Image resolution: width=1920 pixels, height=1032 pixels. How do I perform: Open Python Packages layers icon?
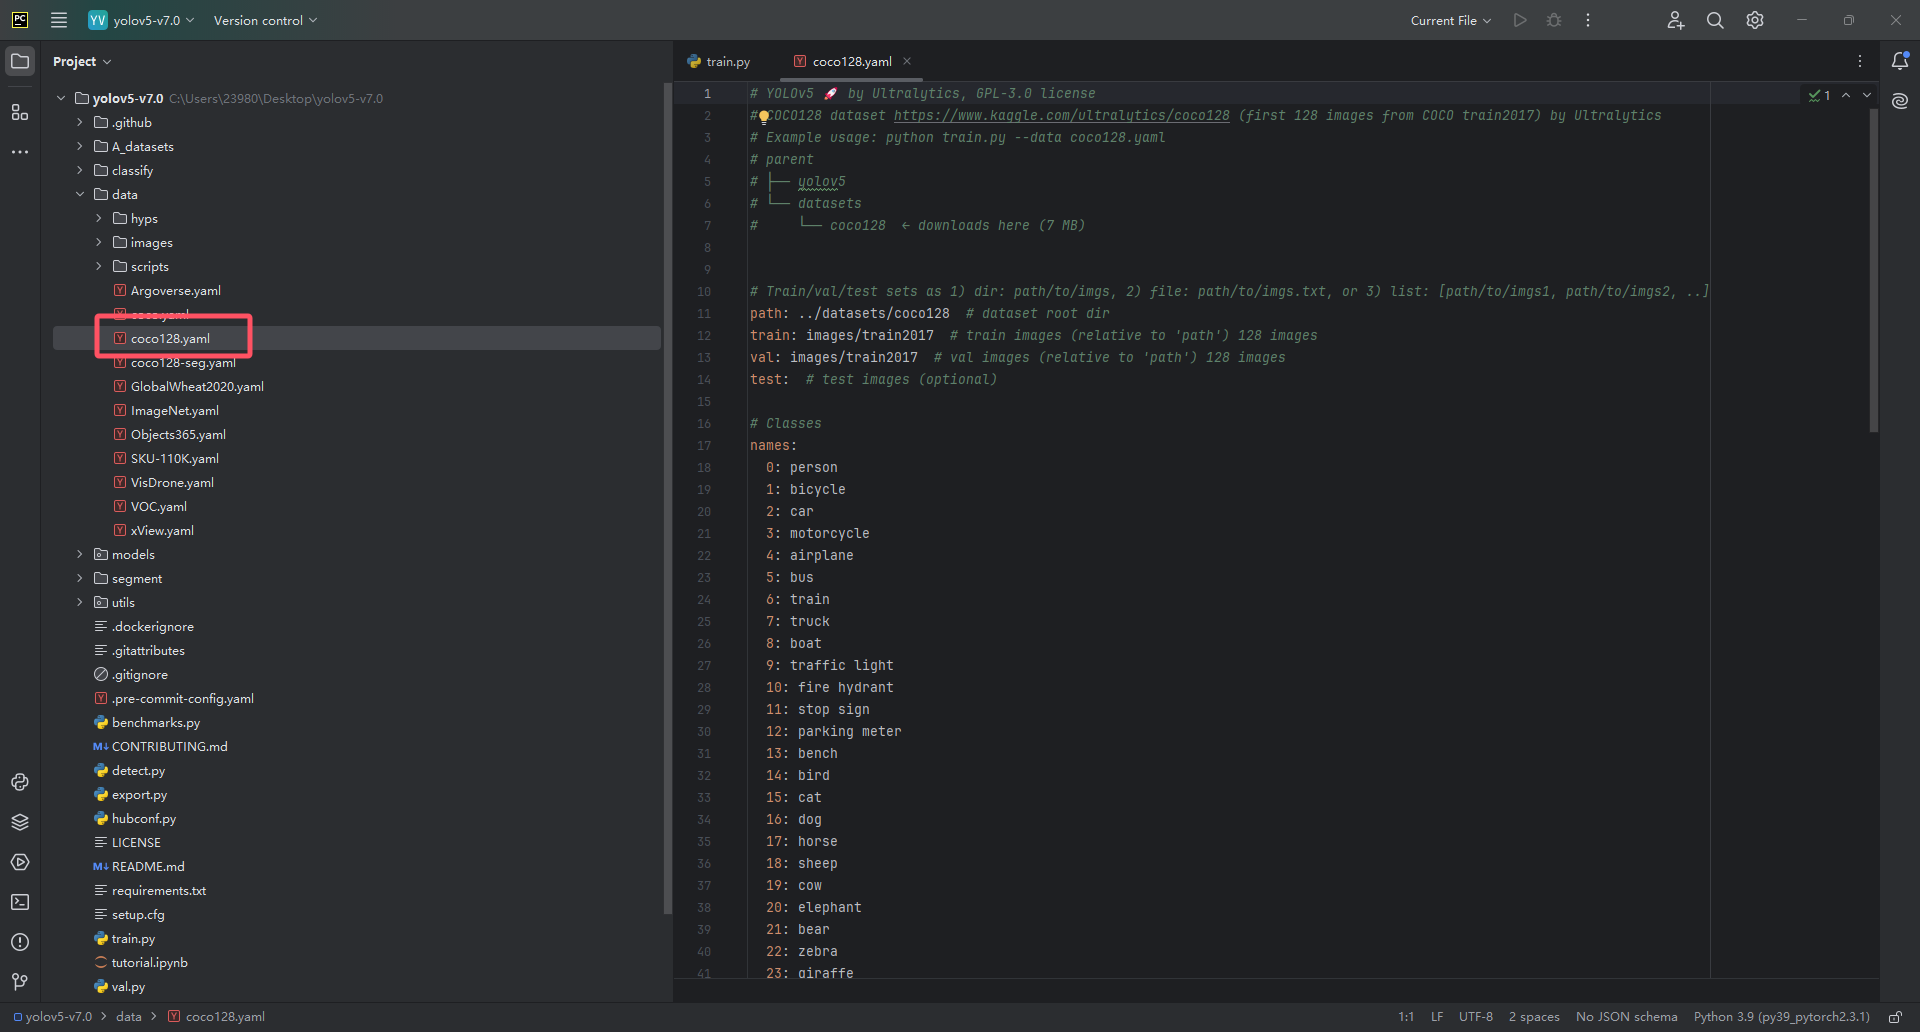tap(20, 822)
